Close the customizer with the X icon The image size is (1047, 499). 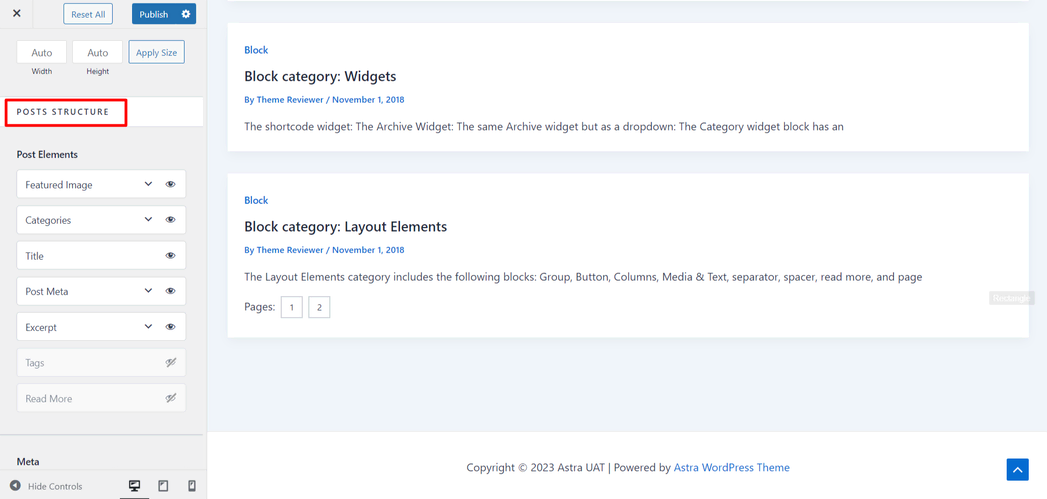click(x=17, y=14)
